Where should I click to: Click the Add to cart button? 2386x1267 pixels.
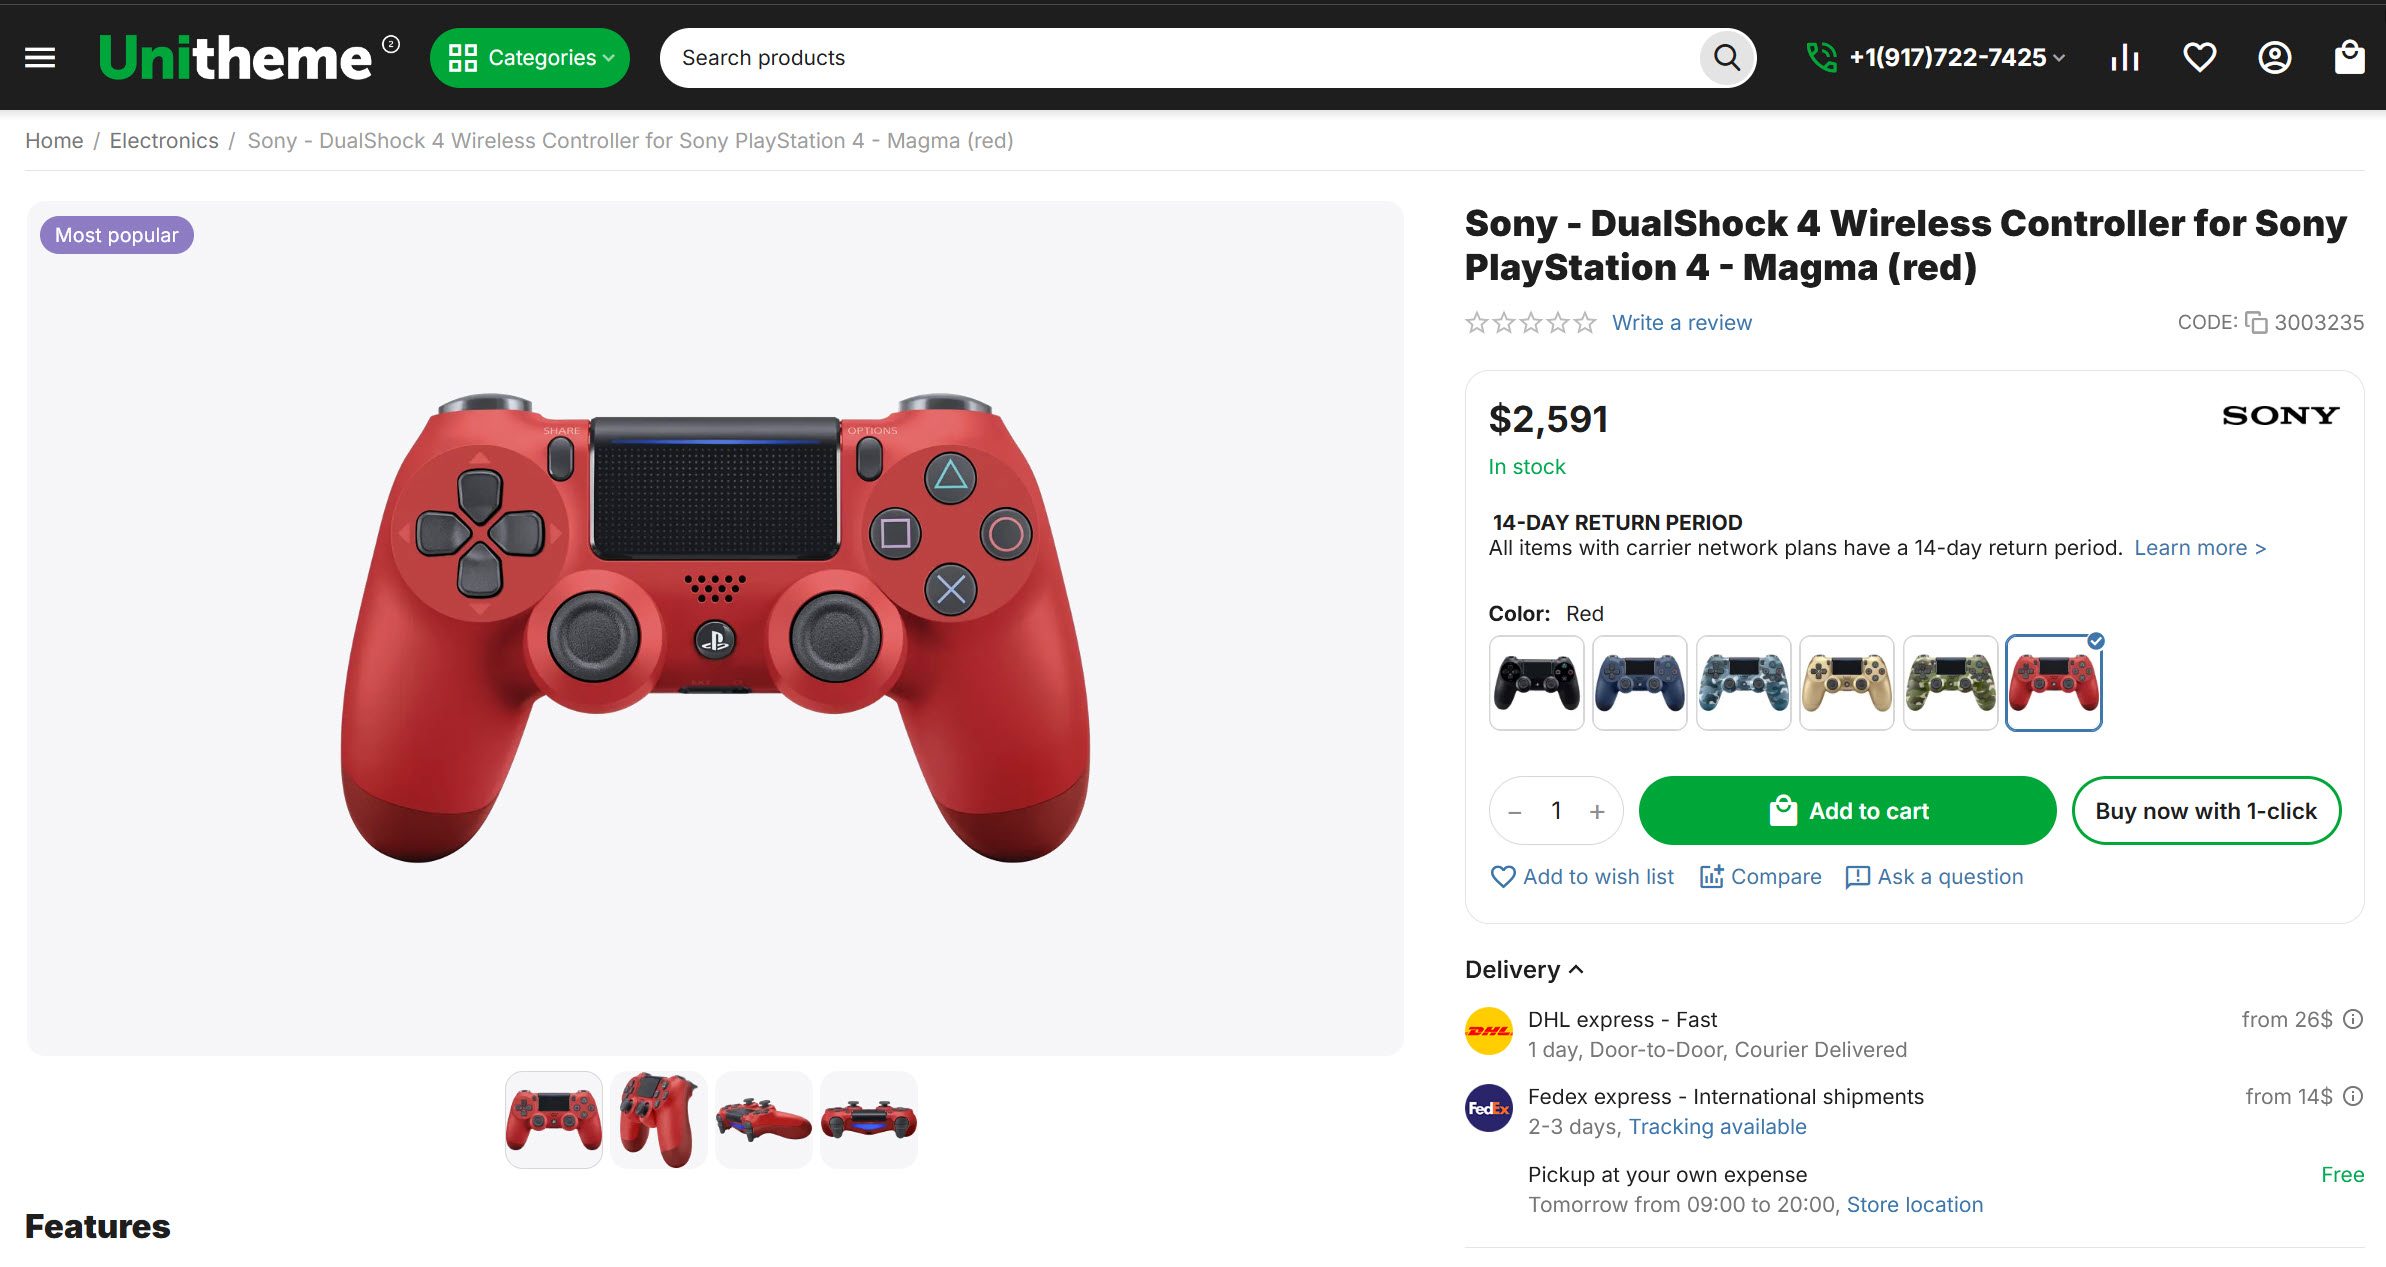pyautogui.click(x=1847, y=811)
